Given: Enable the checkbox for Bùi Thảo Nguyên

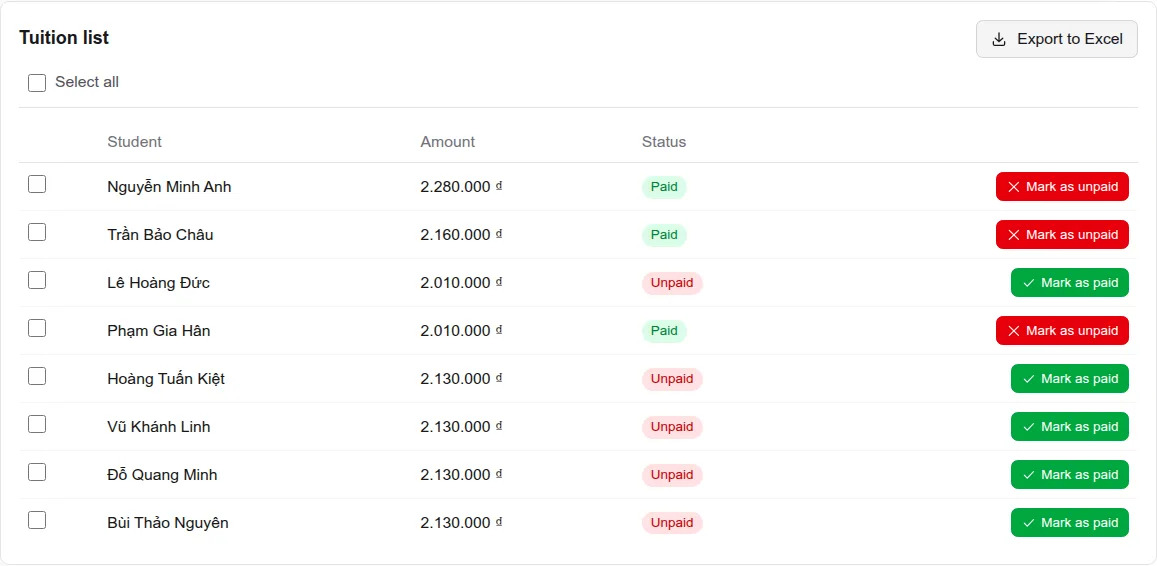Looking at the screenshot, I should (x=37, y=520).
